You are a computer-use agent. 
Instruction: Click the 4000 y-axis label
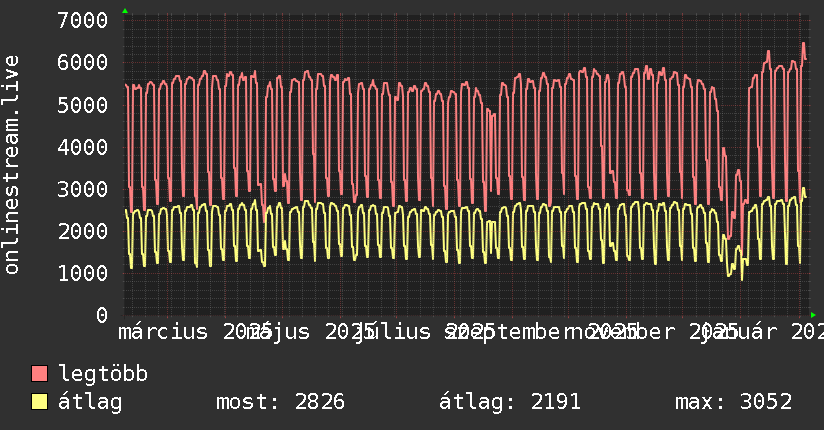click(83, 147)
